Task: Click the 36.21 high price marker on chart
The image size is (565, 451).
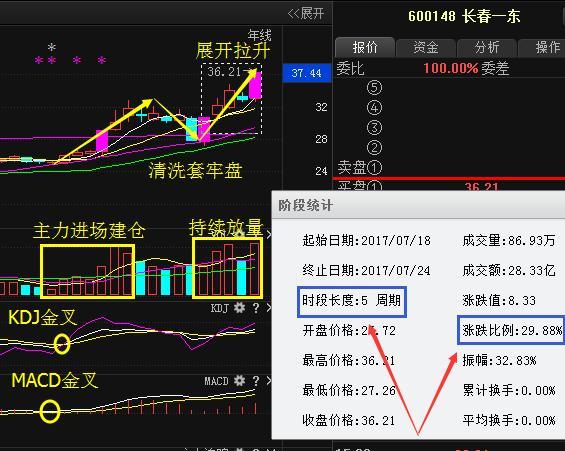Action: point(224,72)
